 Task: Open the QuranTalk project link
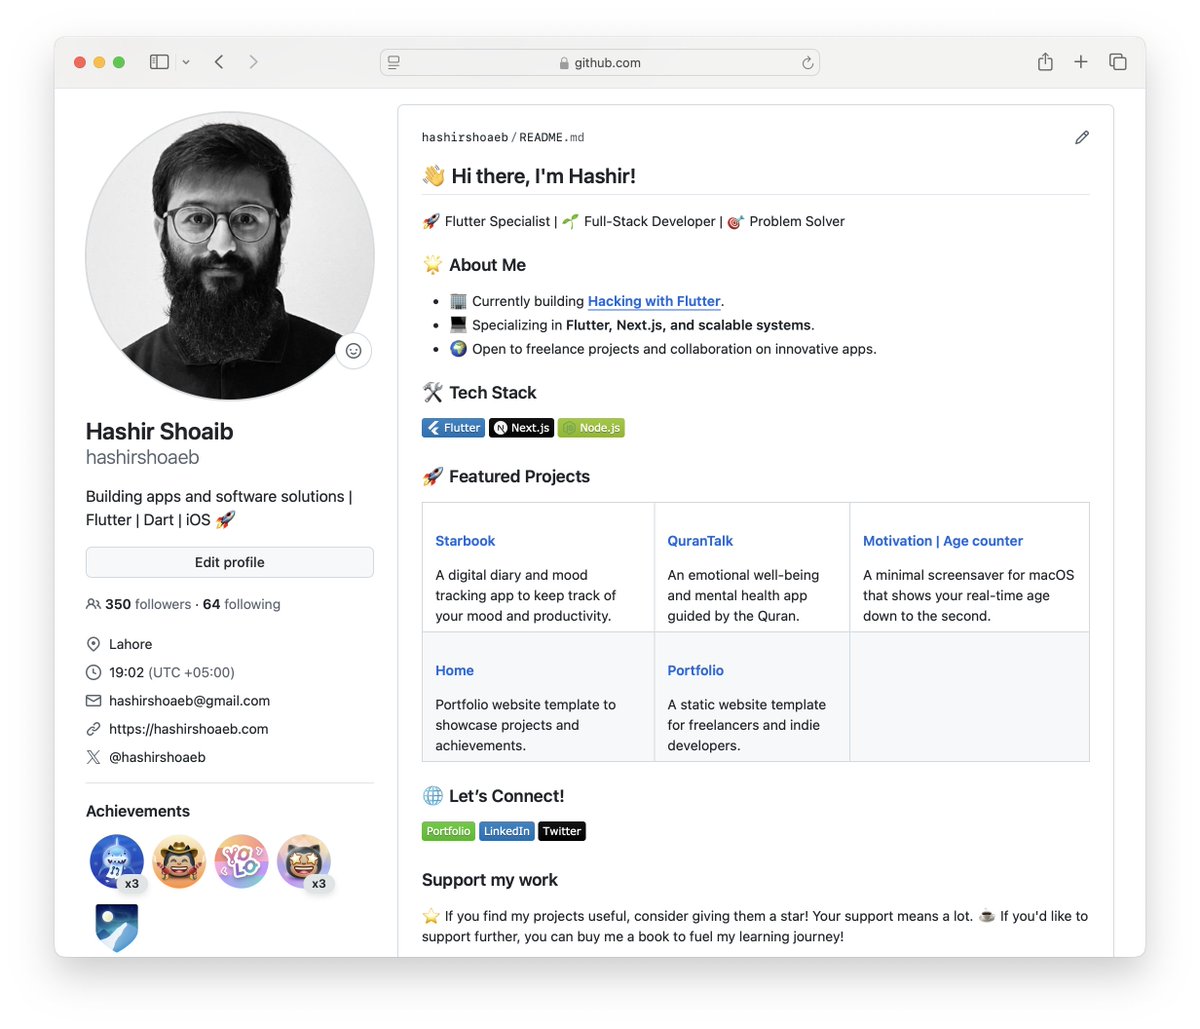point(700,541)
